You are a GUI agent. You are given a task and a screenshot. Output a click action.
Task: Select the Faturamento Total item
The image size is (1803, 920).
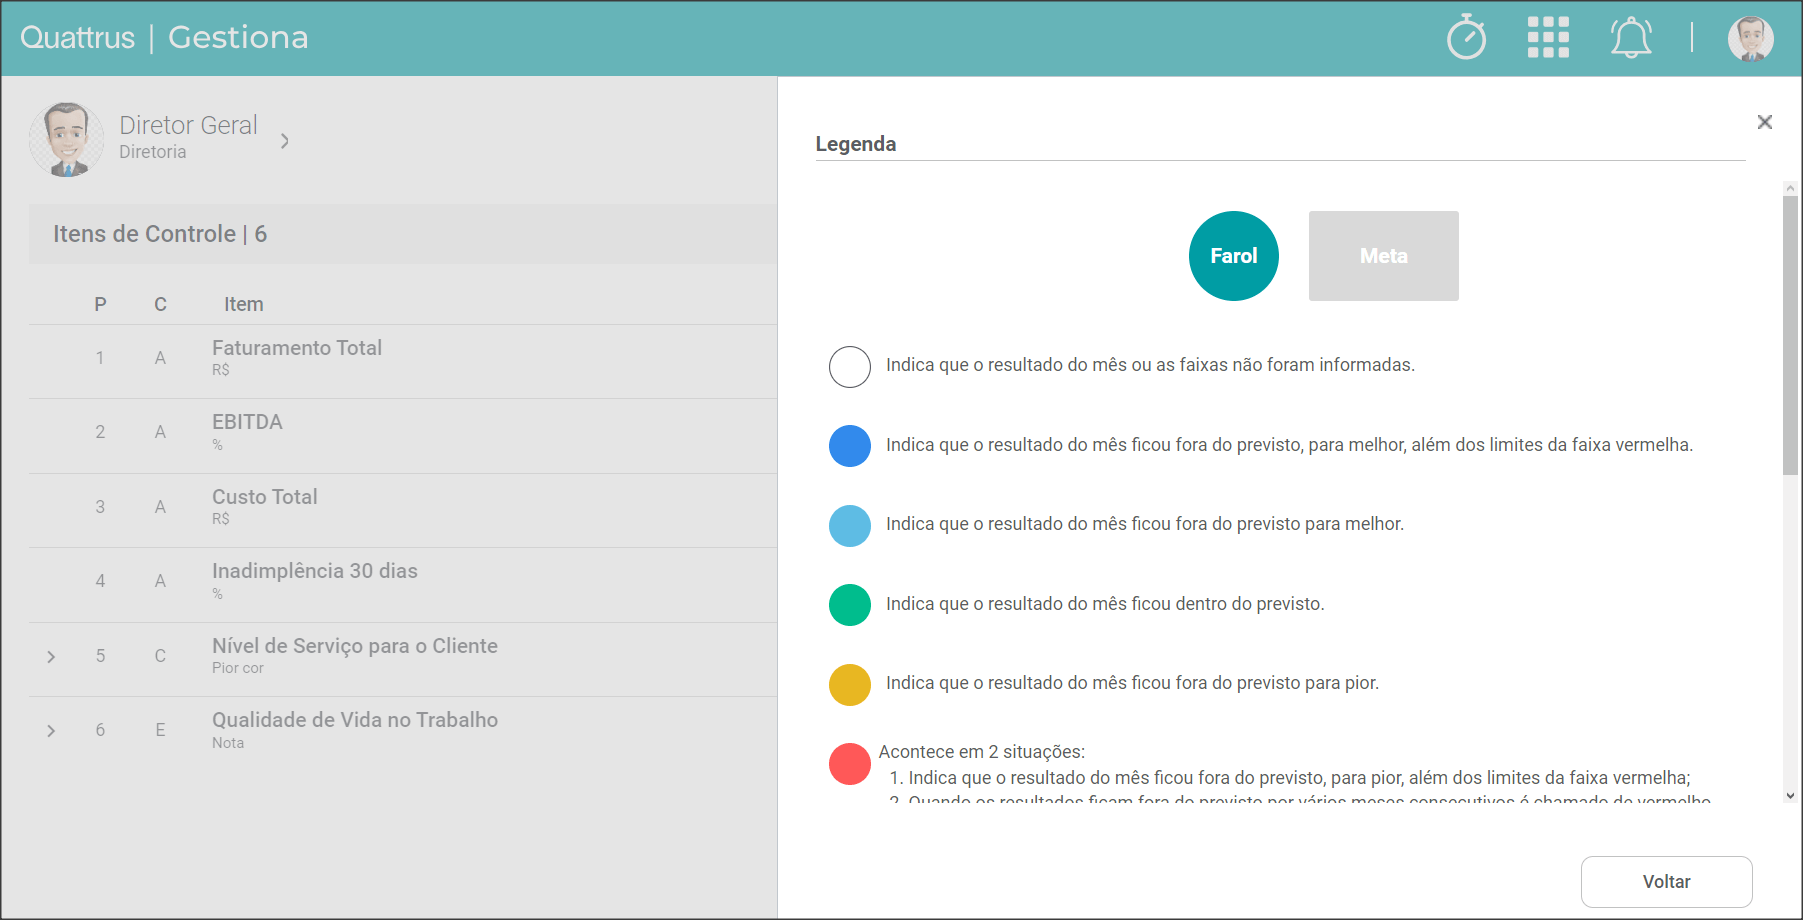297,348
